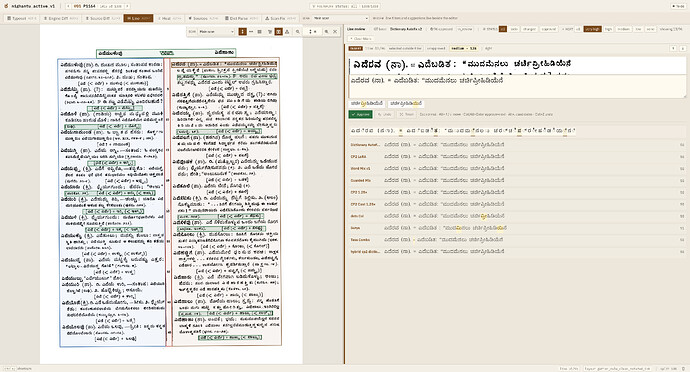
Task: Toggle the vertical dots overlay icon in the scan toolbar
Action: 242,32
